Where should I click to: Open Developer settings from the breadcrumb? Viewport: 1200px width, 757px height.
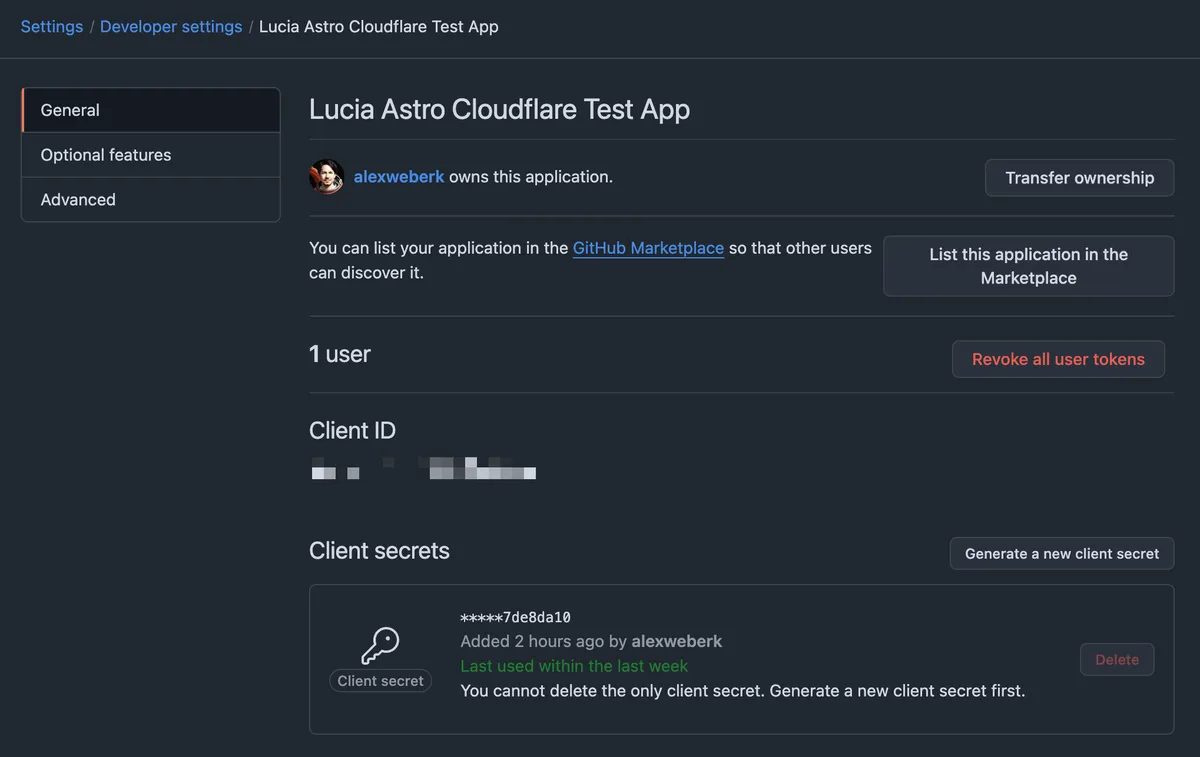pos(170,26)
